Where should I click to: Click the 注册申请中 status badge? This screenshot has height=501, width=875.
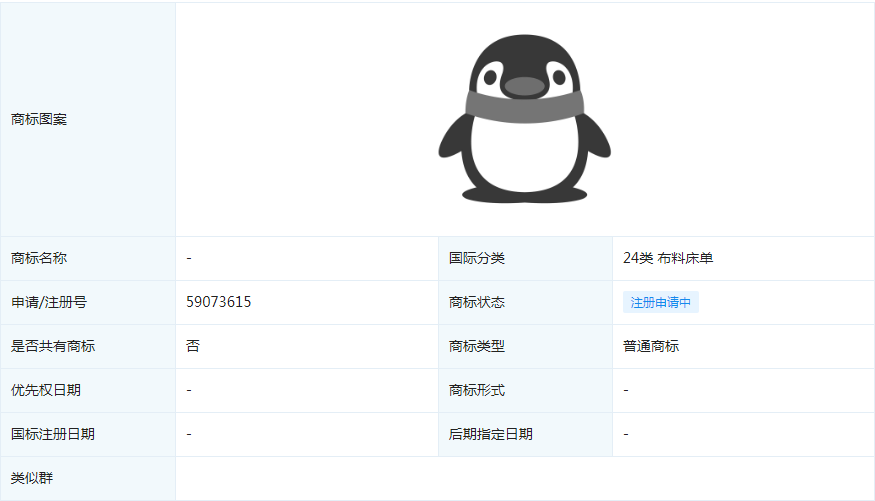click(x=661, y=302)
